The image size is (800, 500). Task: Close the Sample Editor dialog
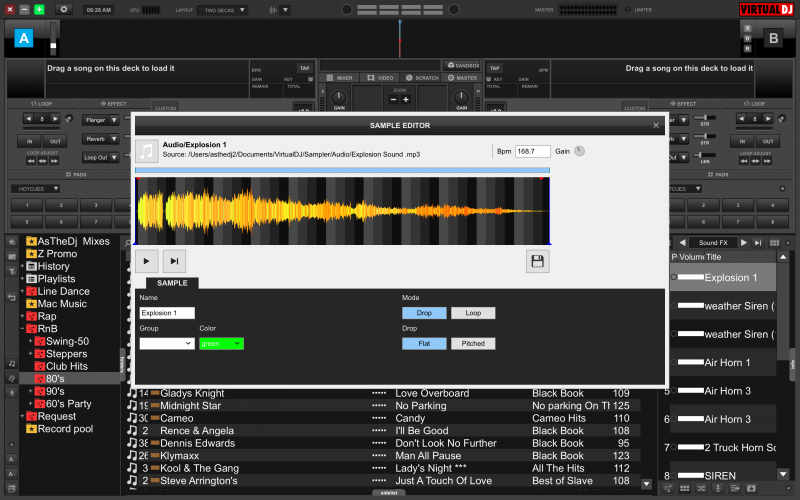656,125
